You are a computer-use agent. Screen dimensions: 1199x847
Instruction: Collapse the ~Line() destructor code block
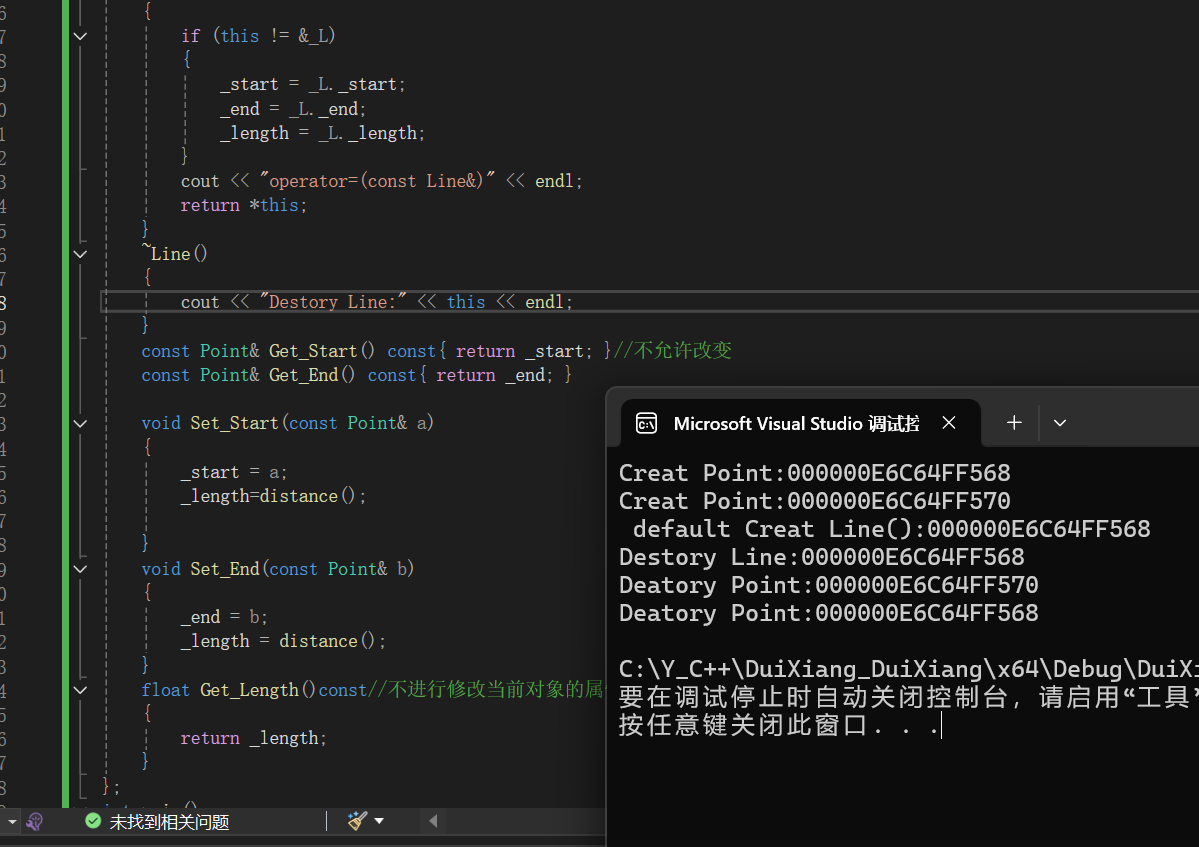pyautogui.click(x=80, y=254)
